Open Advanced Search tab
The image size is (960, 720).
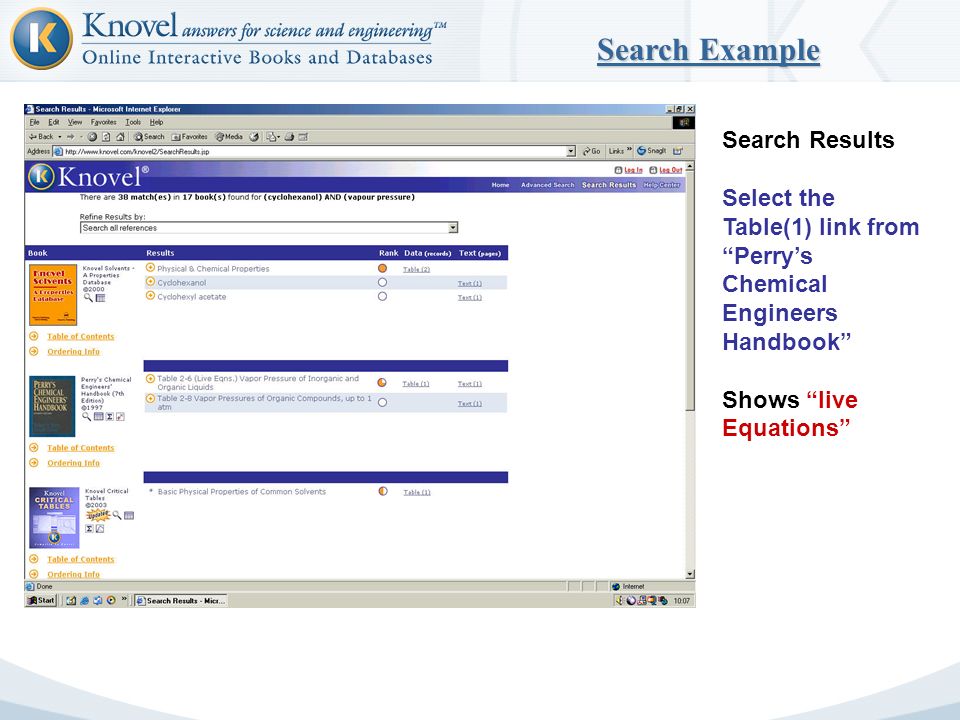pos(547,185)
